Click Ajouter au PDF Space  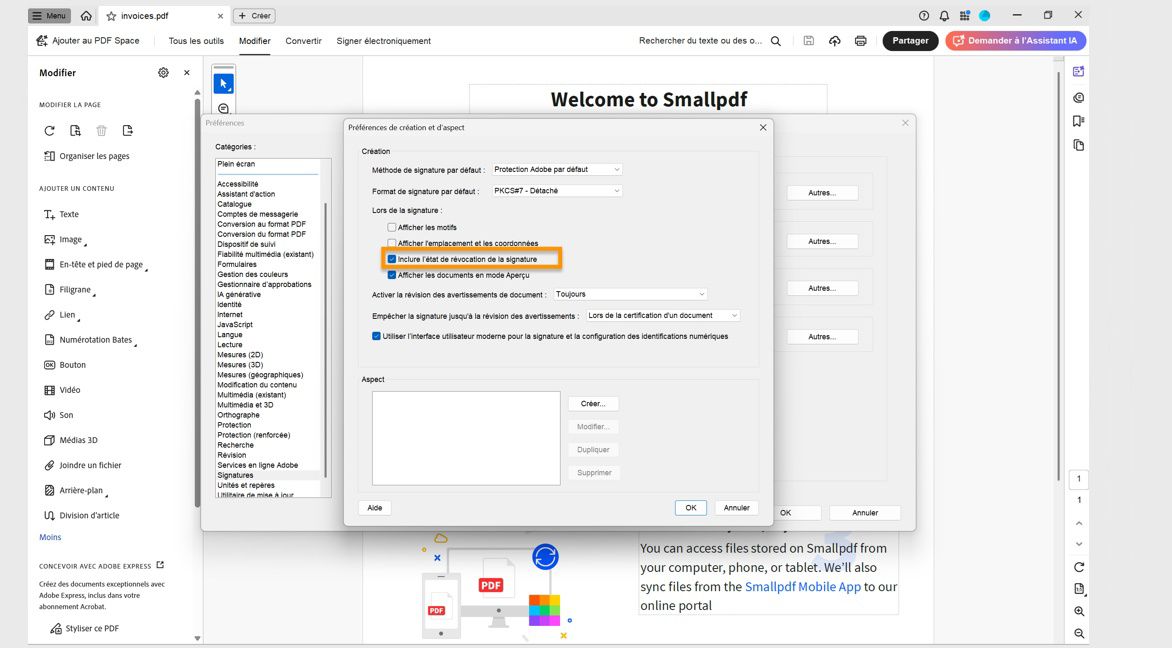tap(88, 41)
